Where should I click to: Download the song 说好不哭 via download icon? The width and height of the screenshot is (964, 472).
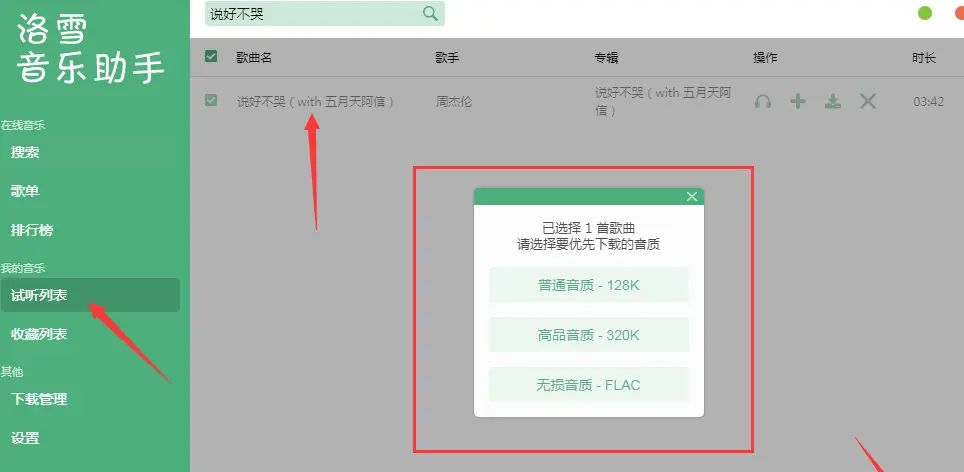832,101
